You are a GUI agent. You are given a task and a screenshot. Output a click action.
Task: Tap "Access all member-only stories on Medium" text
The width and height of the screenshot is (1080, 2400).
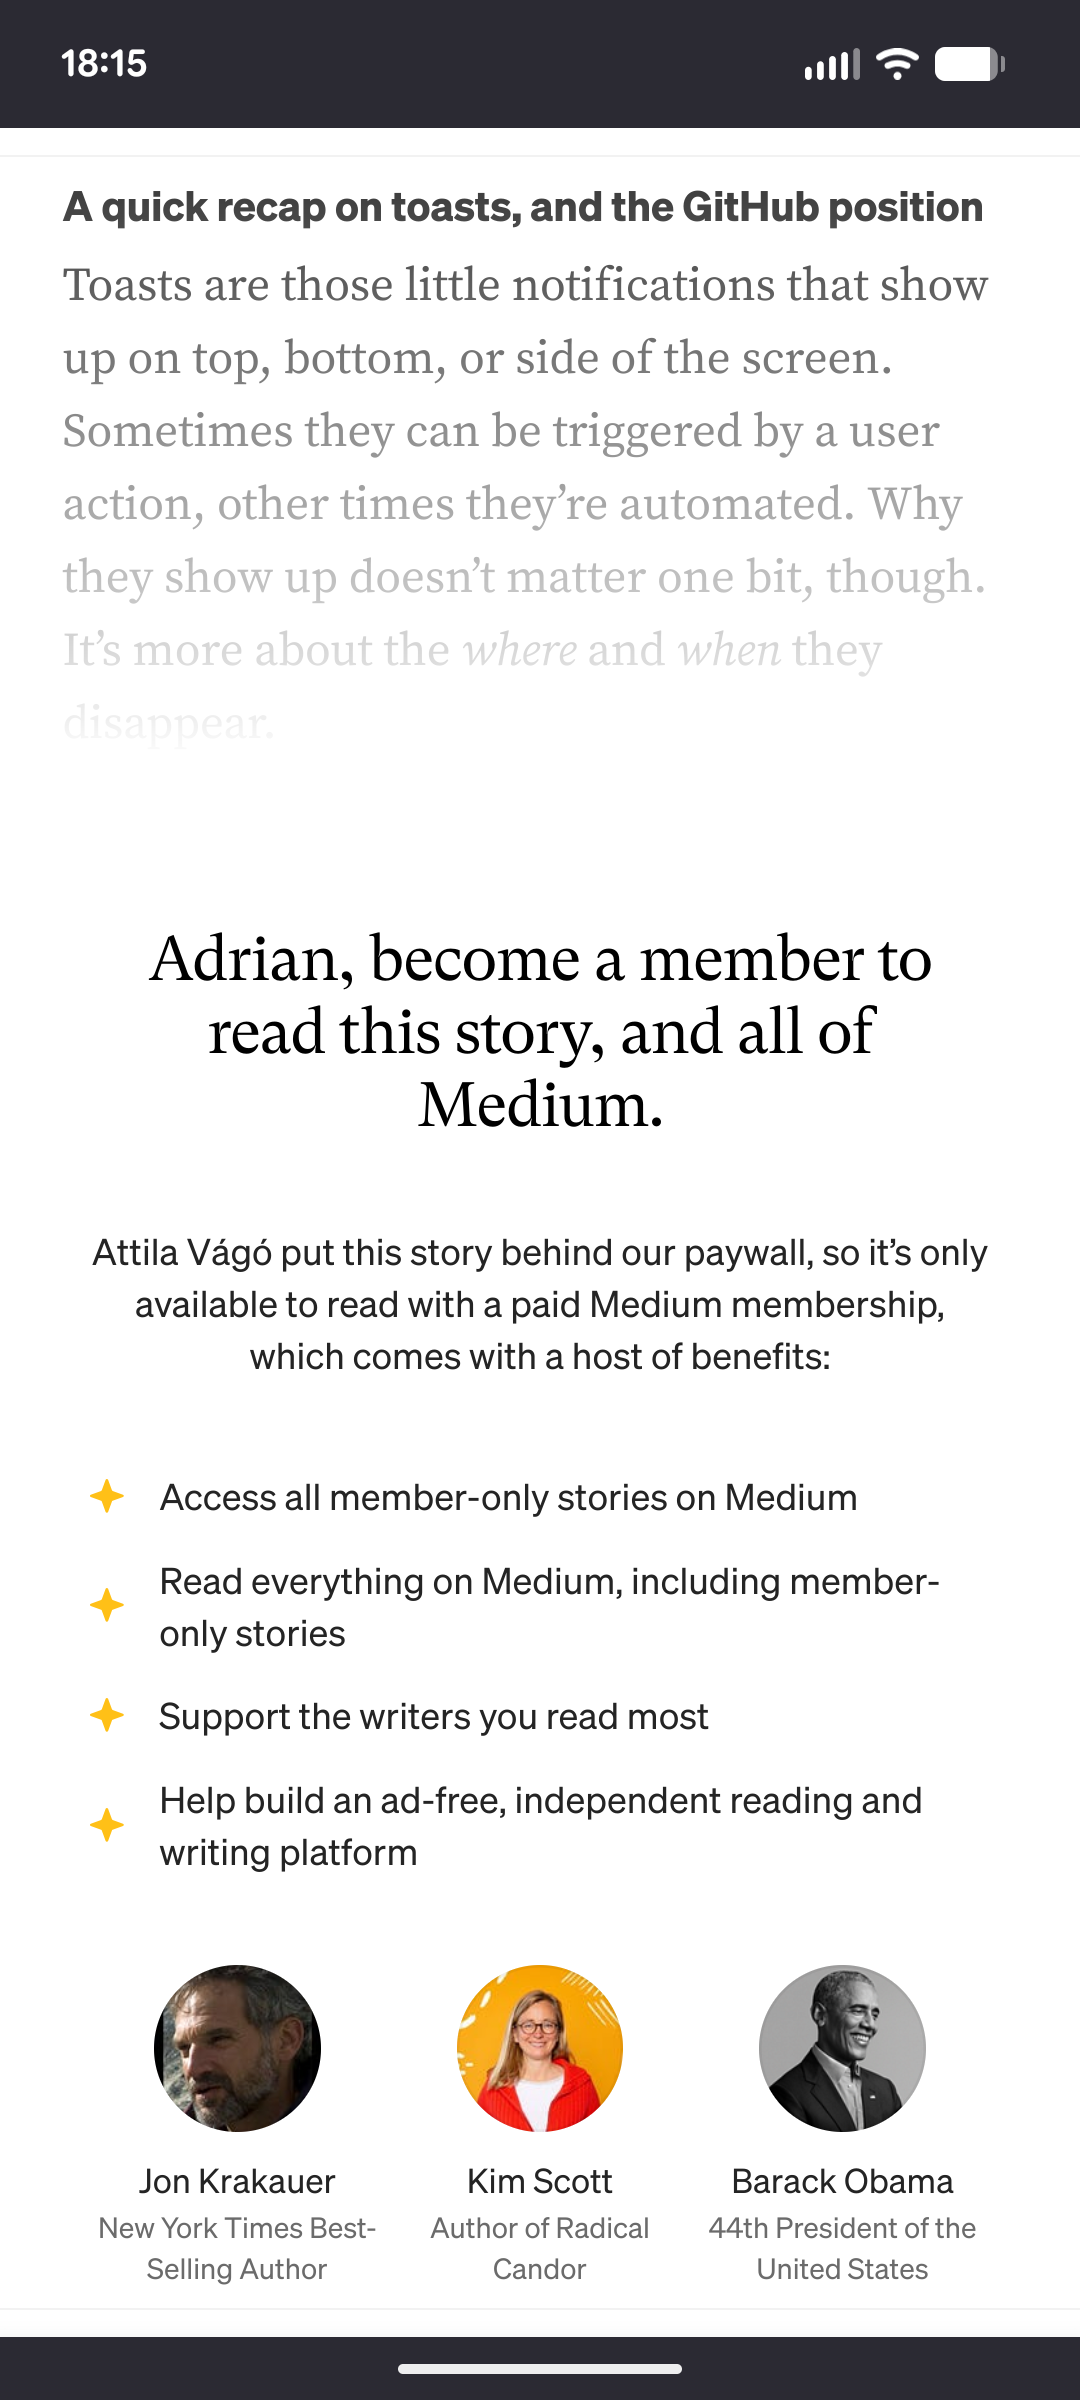508,1497
